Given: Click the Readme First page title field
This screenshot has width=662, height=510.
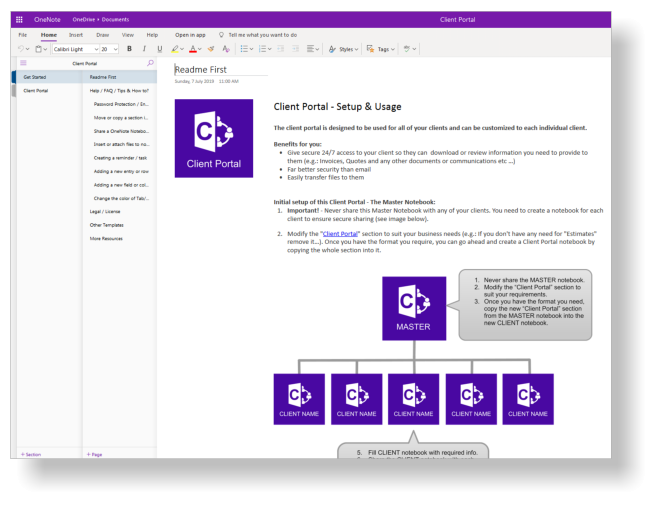Looking at the screenshot, I should 221,70.
